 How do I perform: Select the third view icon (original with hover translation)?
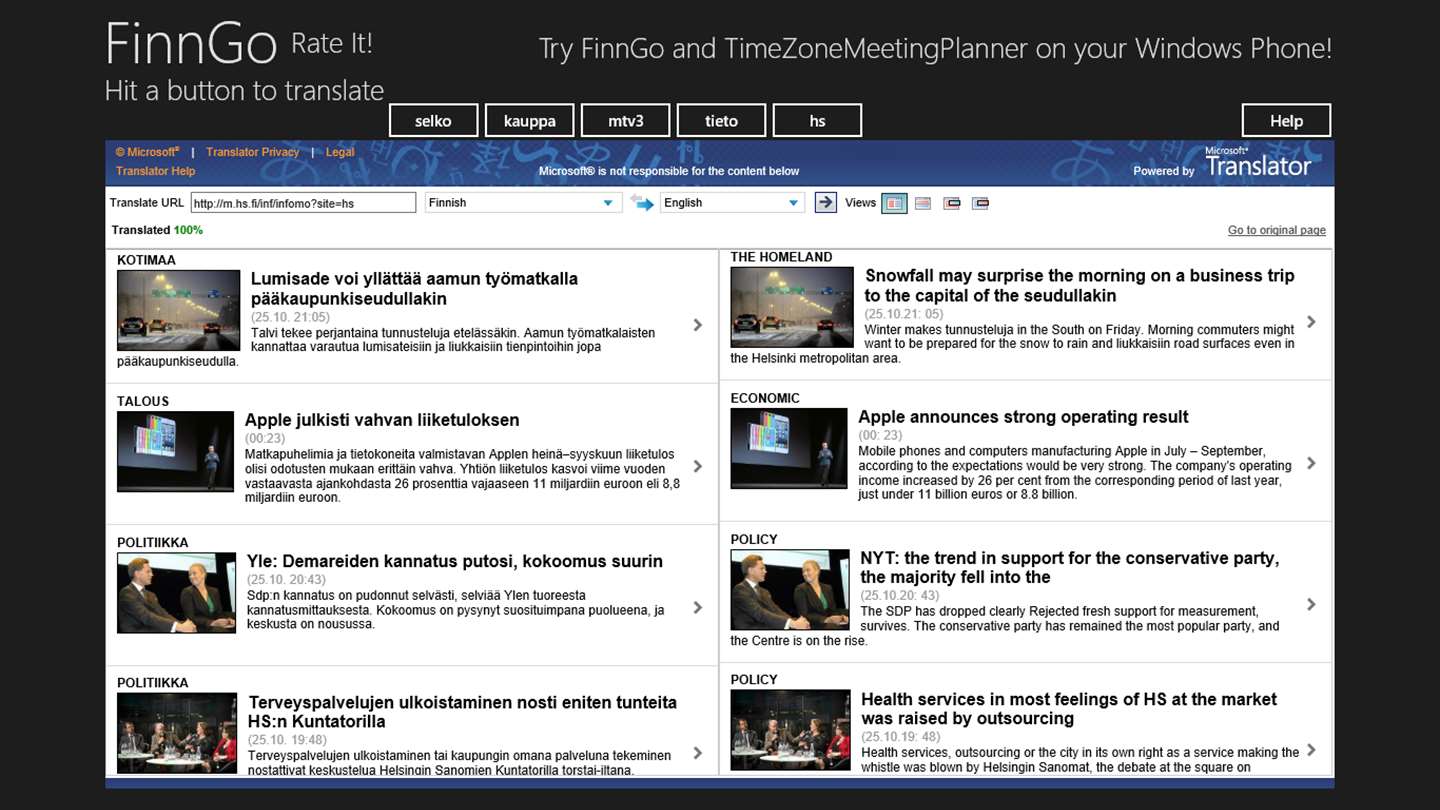click(952, 203)
